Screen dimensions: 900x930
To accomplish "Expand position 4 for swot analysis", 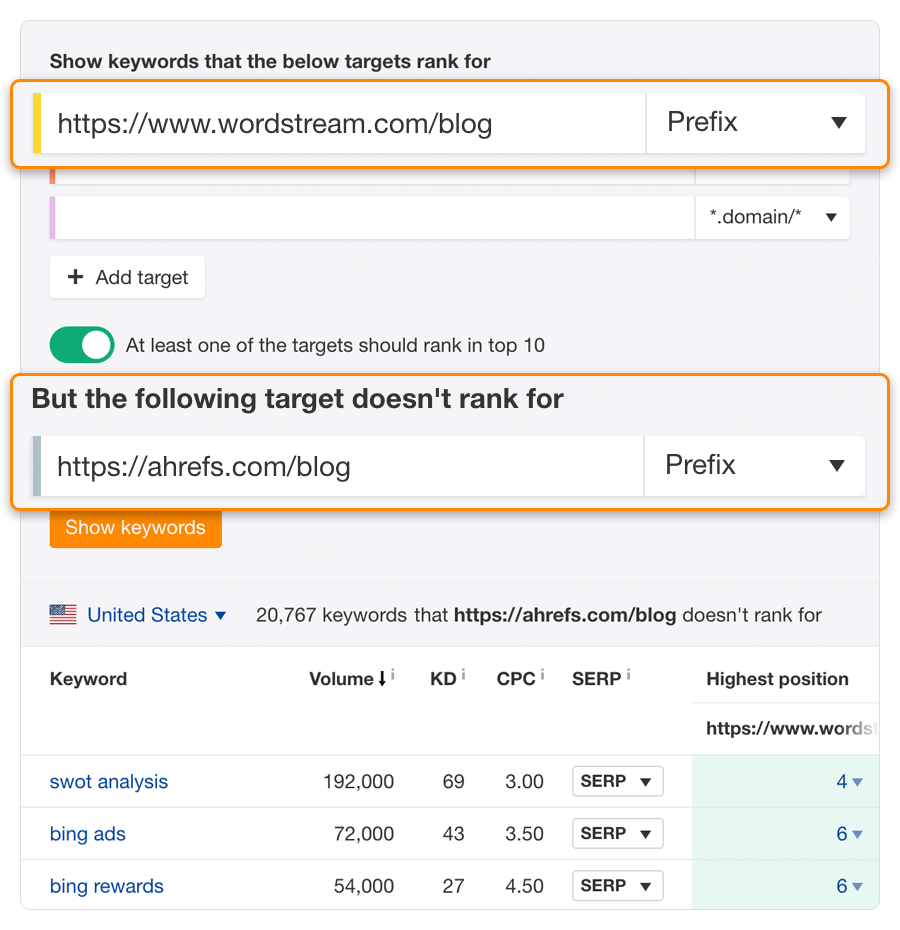I will tap(849, 782).
